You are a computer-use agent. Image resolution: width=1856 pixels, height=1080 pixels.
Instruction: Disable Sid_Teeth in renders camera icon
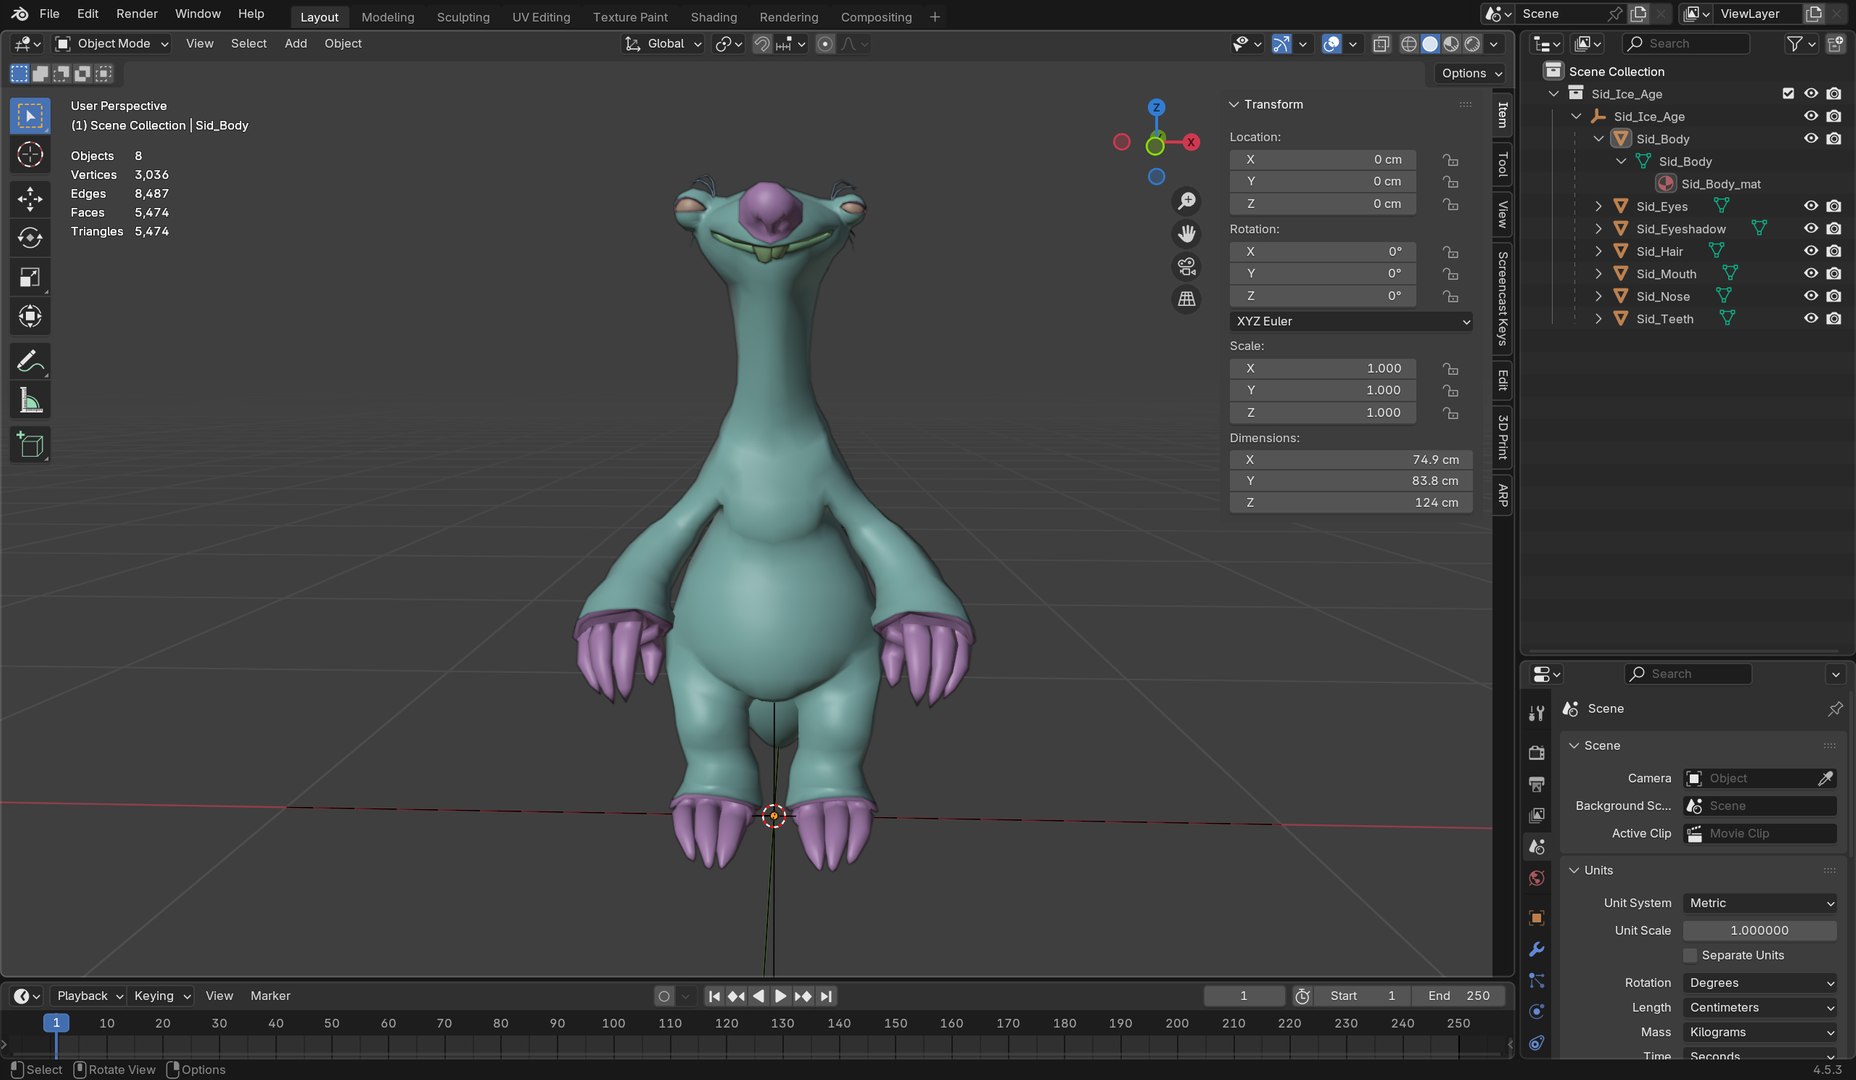1833,319
